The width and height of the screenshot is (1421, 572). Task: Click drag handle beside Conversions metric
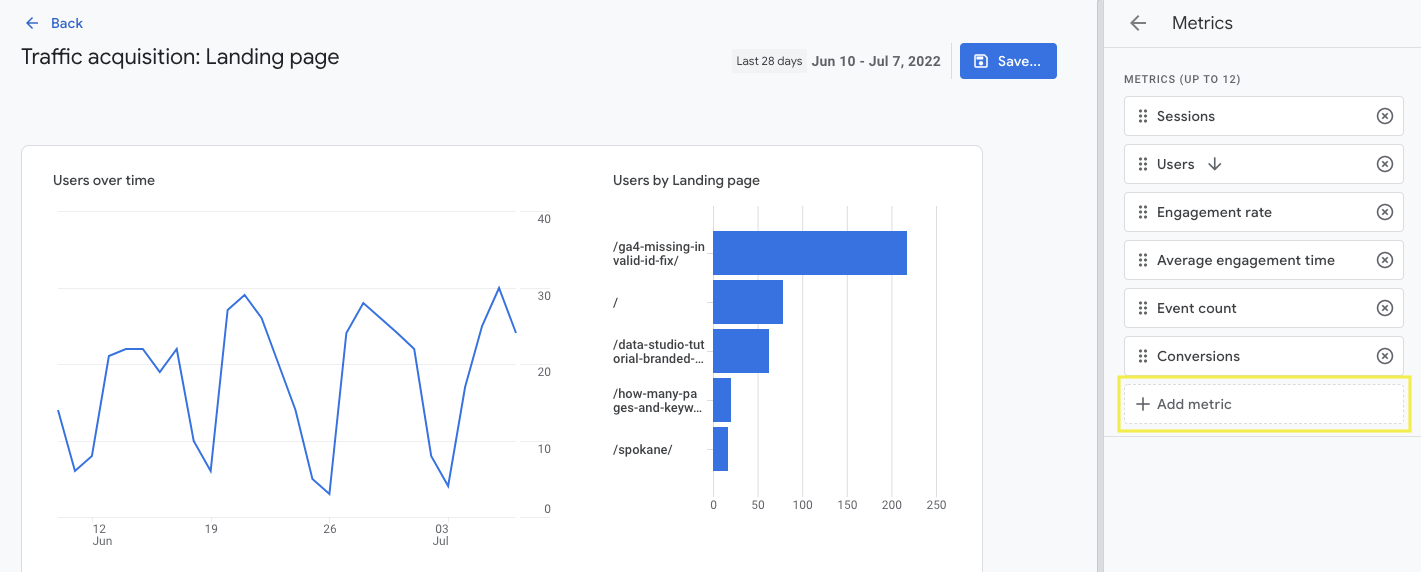point(1143,356)
